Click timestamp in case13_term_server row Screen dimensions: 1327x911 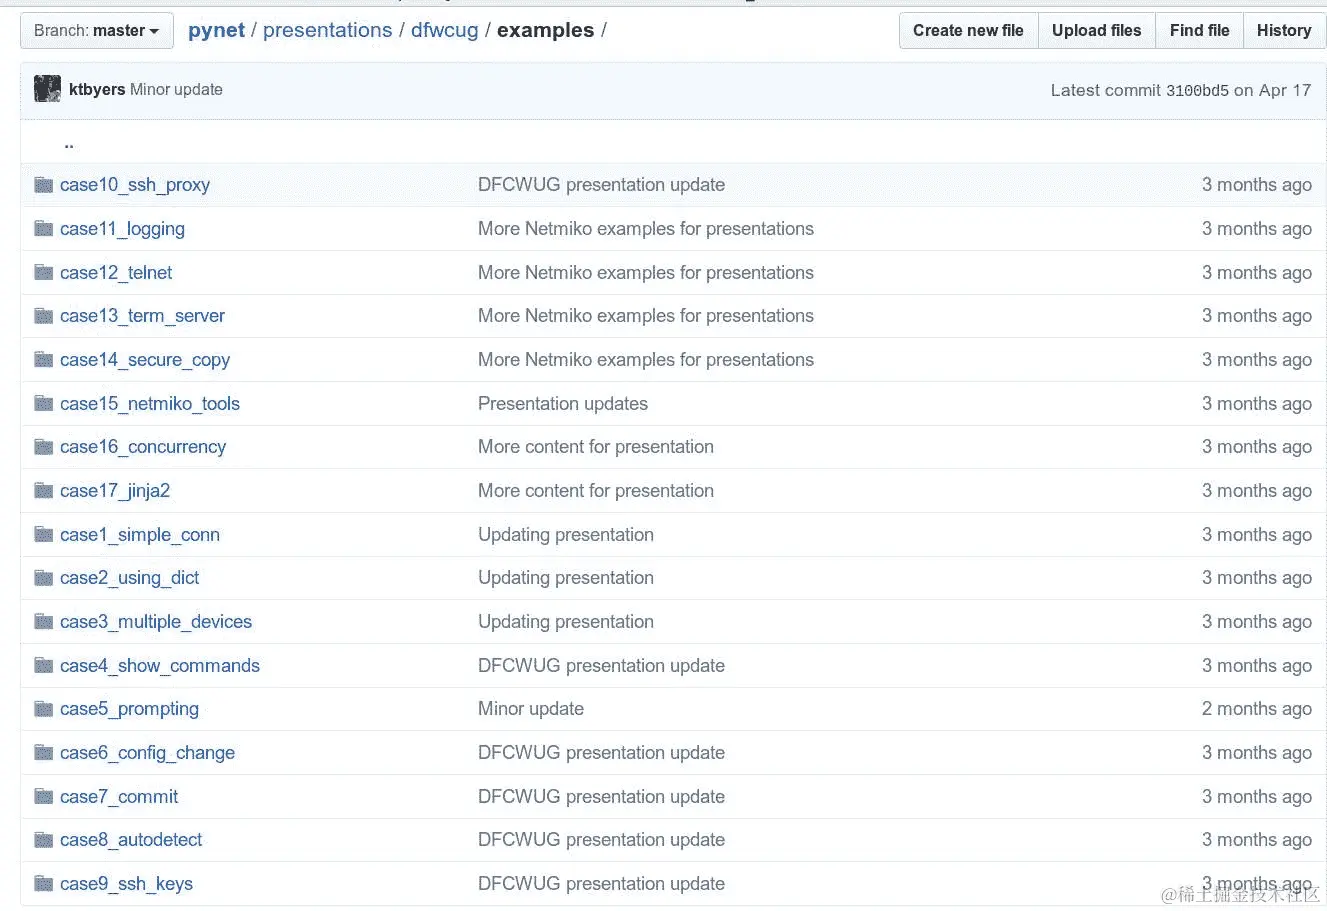[x=1257, y=316]
